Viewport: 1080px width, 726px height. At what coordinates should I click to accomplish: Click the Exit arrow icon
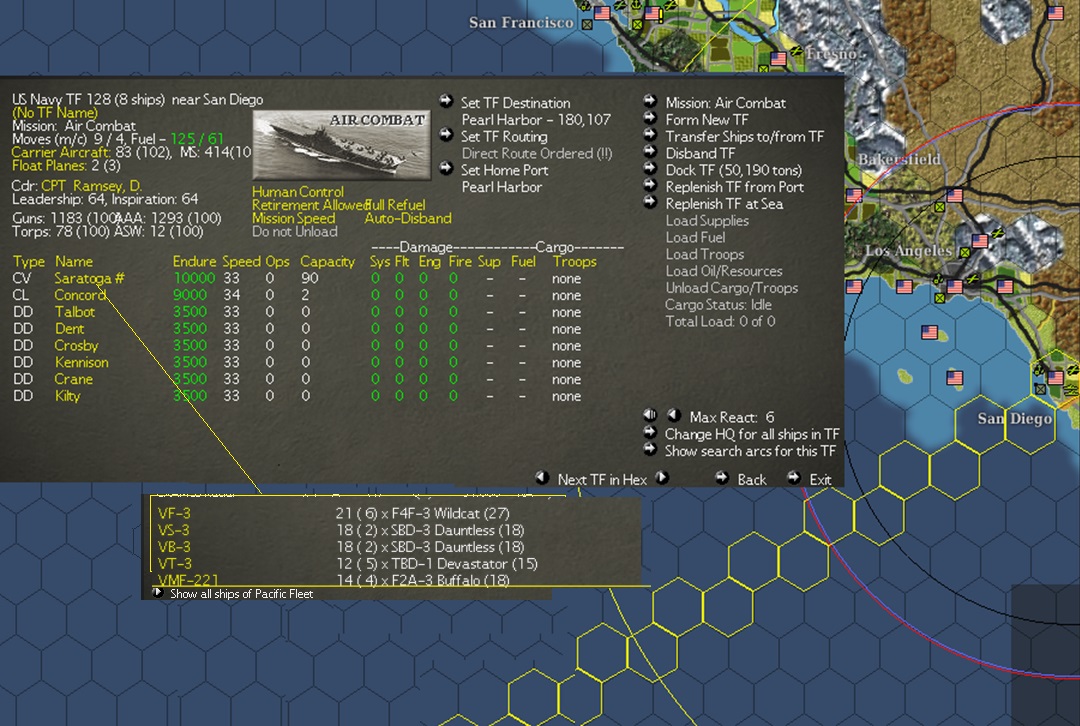click(794, 477)
